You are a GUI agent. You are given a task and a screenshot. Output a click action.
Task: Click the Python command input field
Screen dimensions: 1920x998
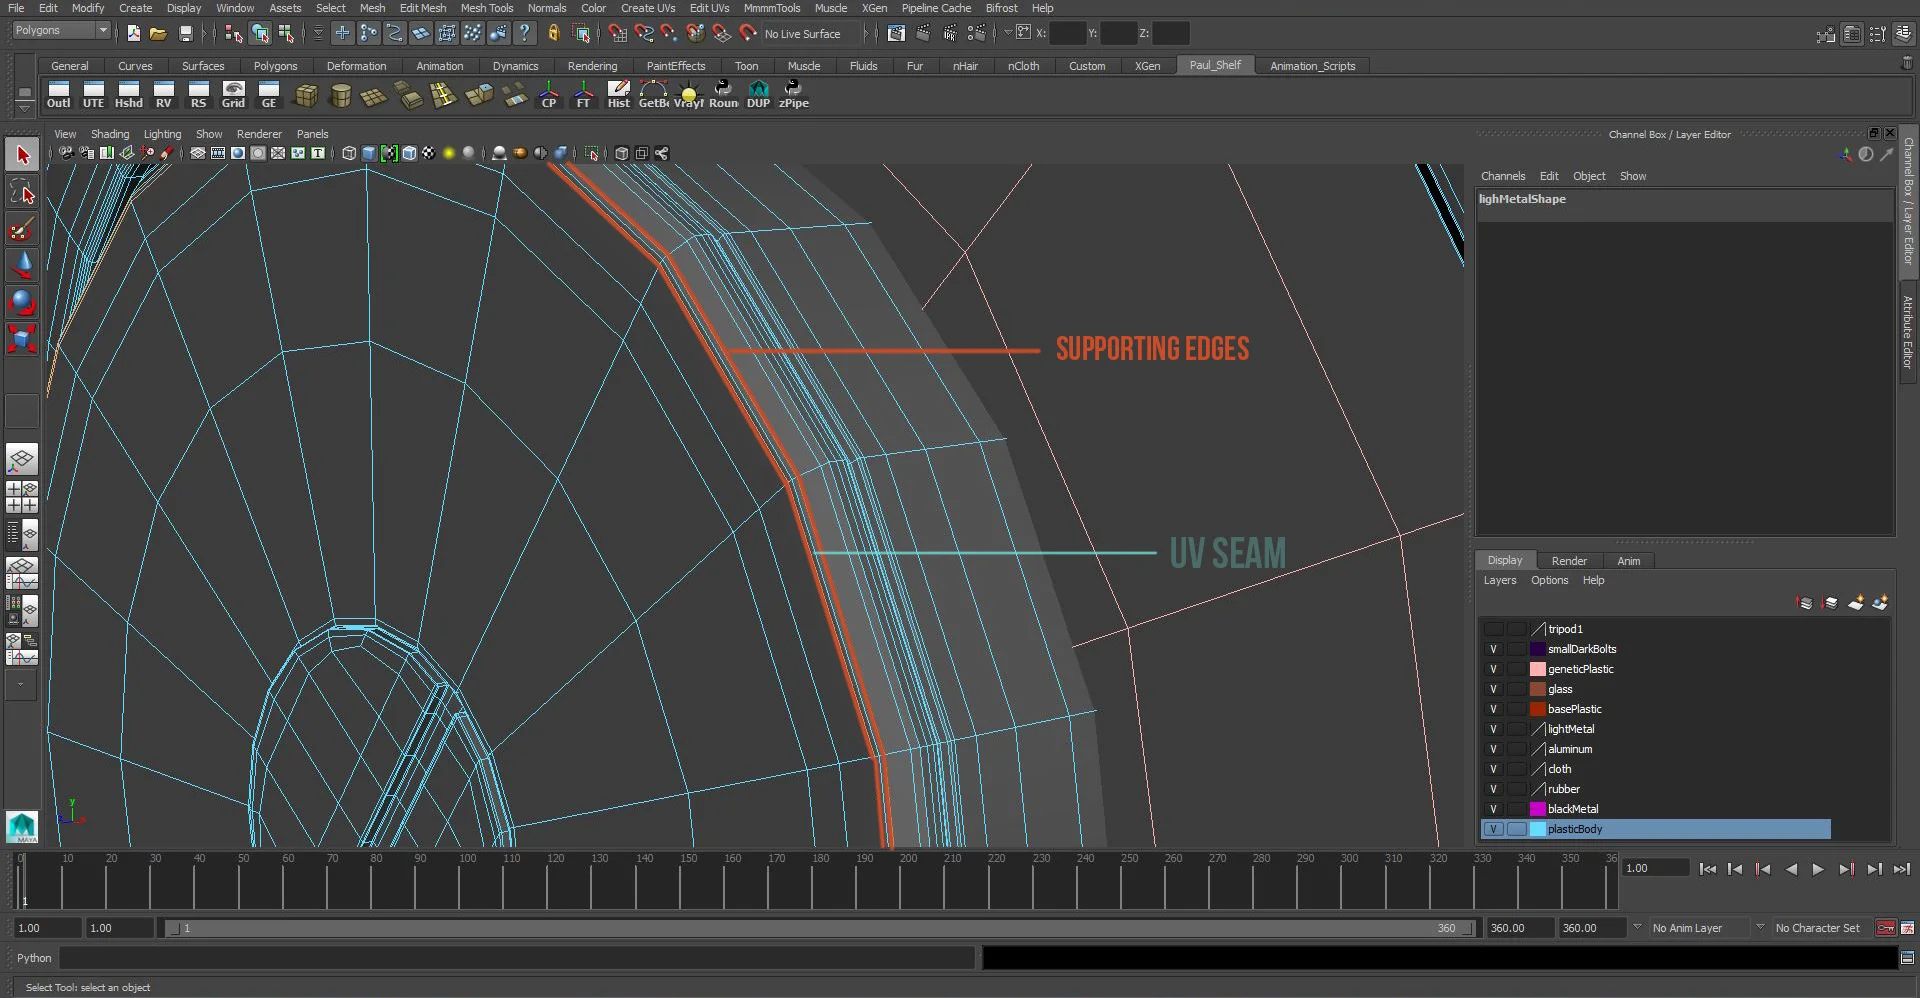[x=517, y=958]
